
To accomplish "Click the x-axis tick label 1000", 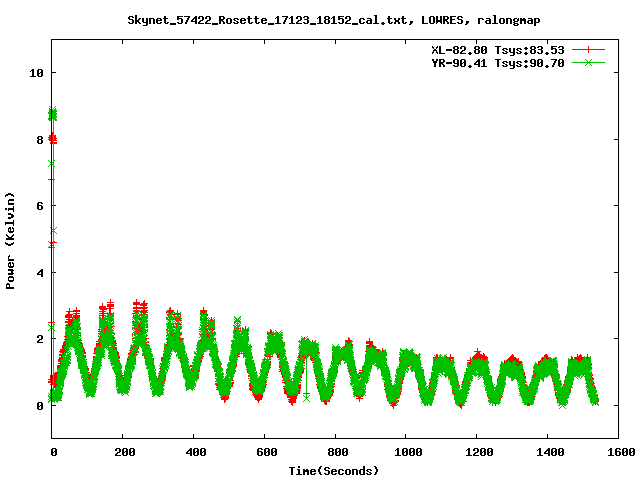I will tap(408, 452).
